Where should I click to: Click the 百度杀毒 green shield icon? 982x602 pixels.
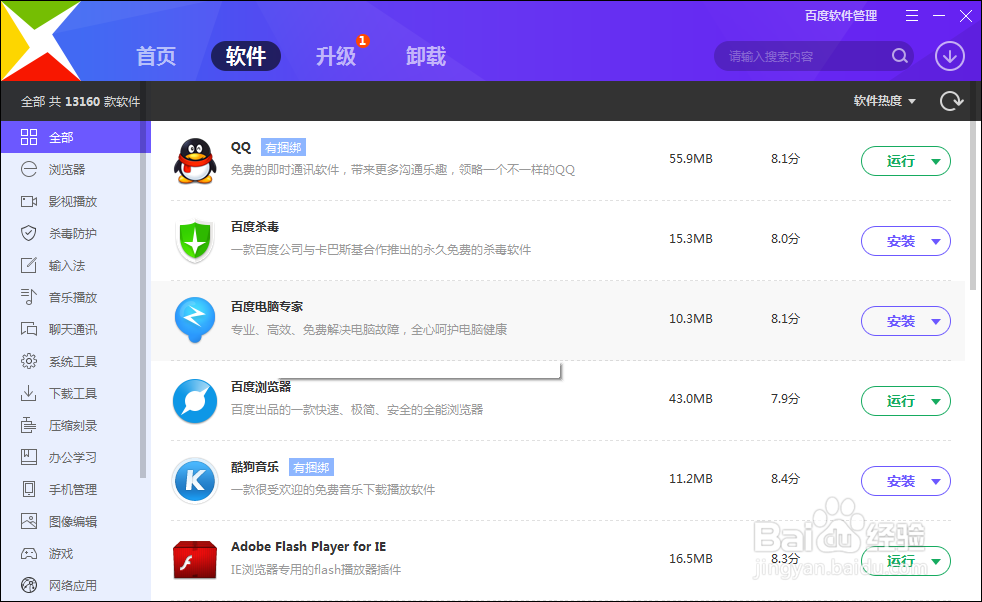click(195, 241)
